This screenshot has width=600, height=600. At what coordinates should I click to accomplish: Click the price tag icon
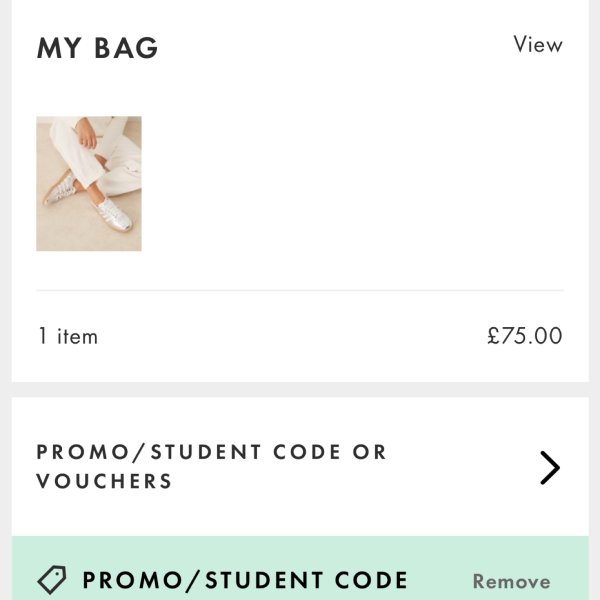click(52, 580)
